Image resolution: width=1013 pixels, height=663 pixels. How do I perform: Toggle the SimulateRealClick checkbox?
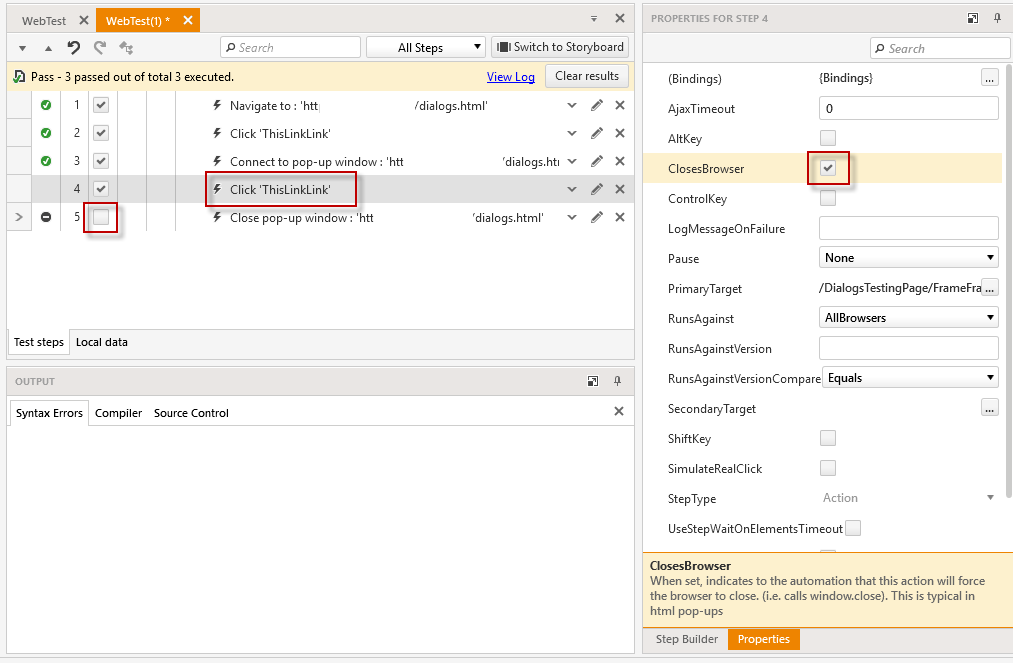click(x=828, y=468)
